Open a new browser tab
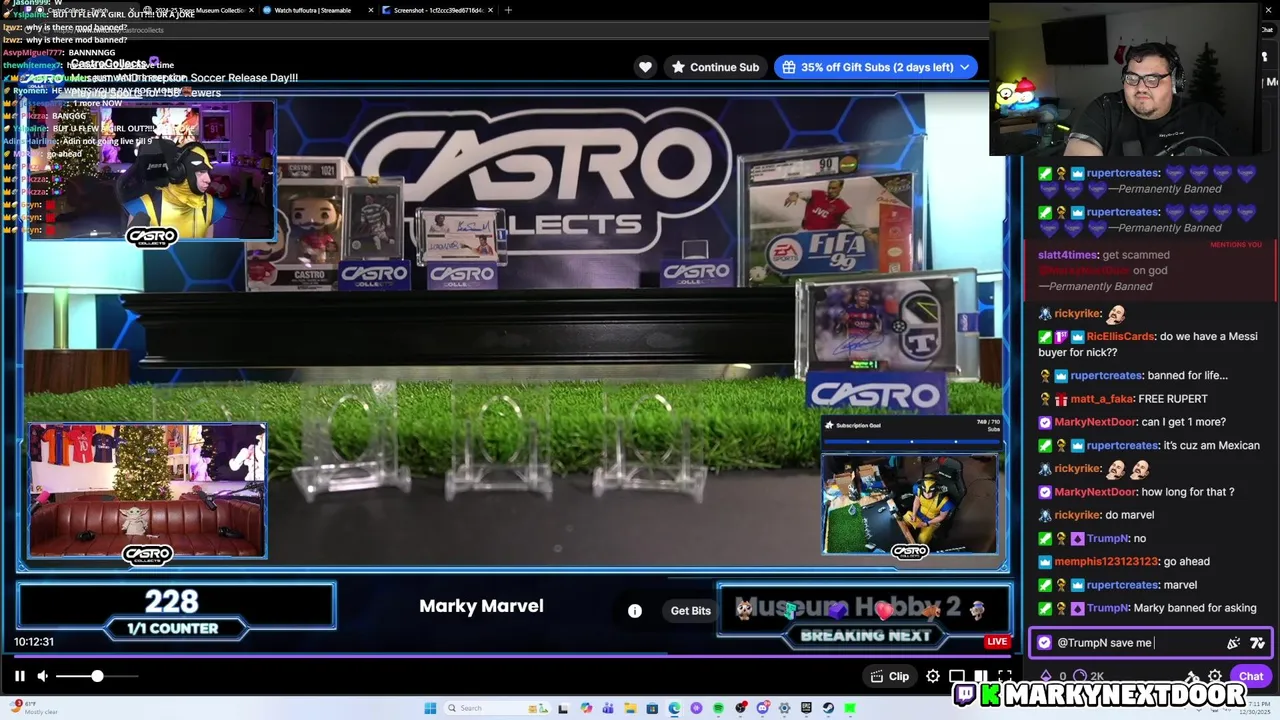The image size is (1280, 720). [x=508, y=10]
